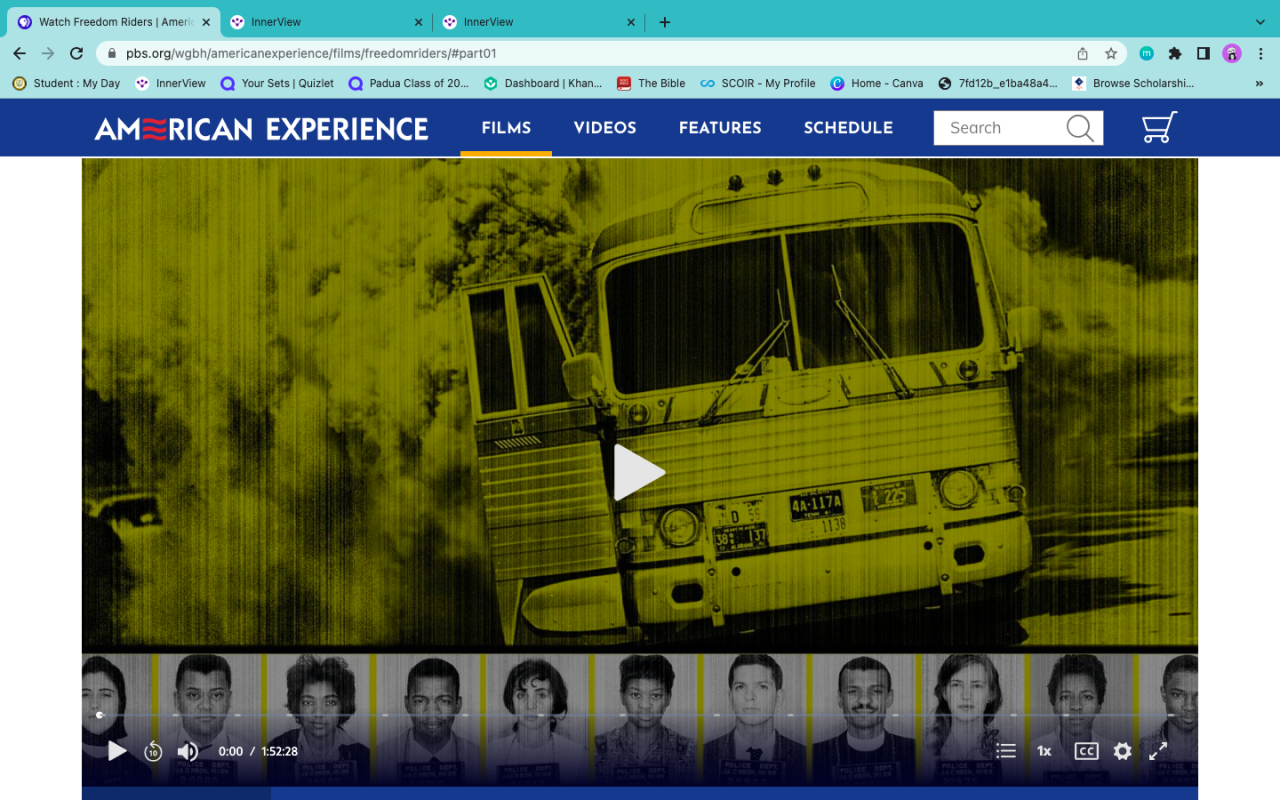The image size is (1280, 800).
Task: Show more bookmarks overflow
Action: 1259,83
